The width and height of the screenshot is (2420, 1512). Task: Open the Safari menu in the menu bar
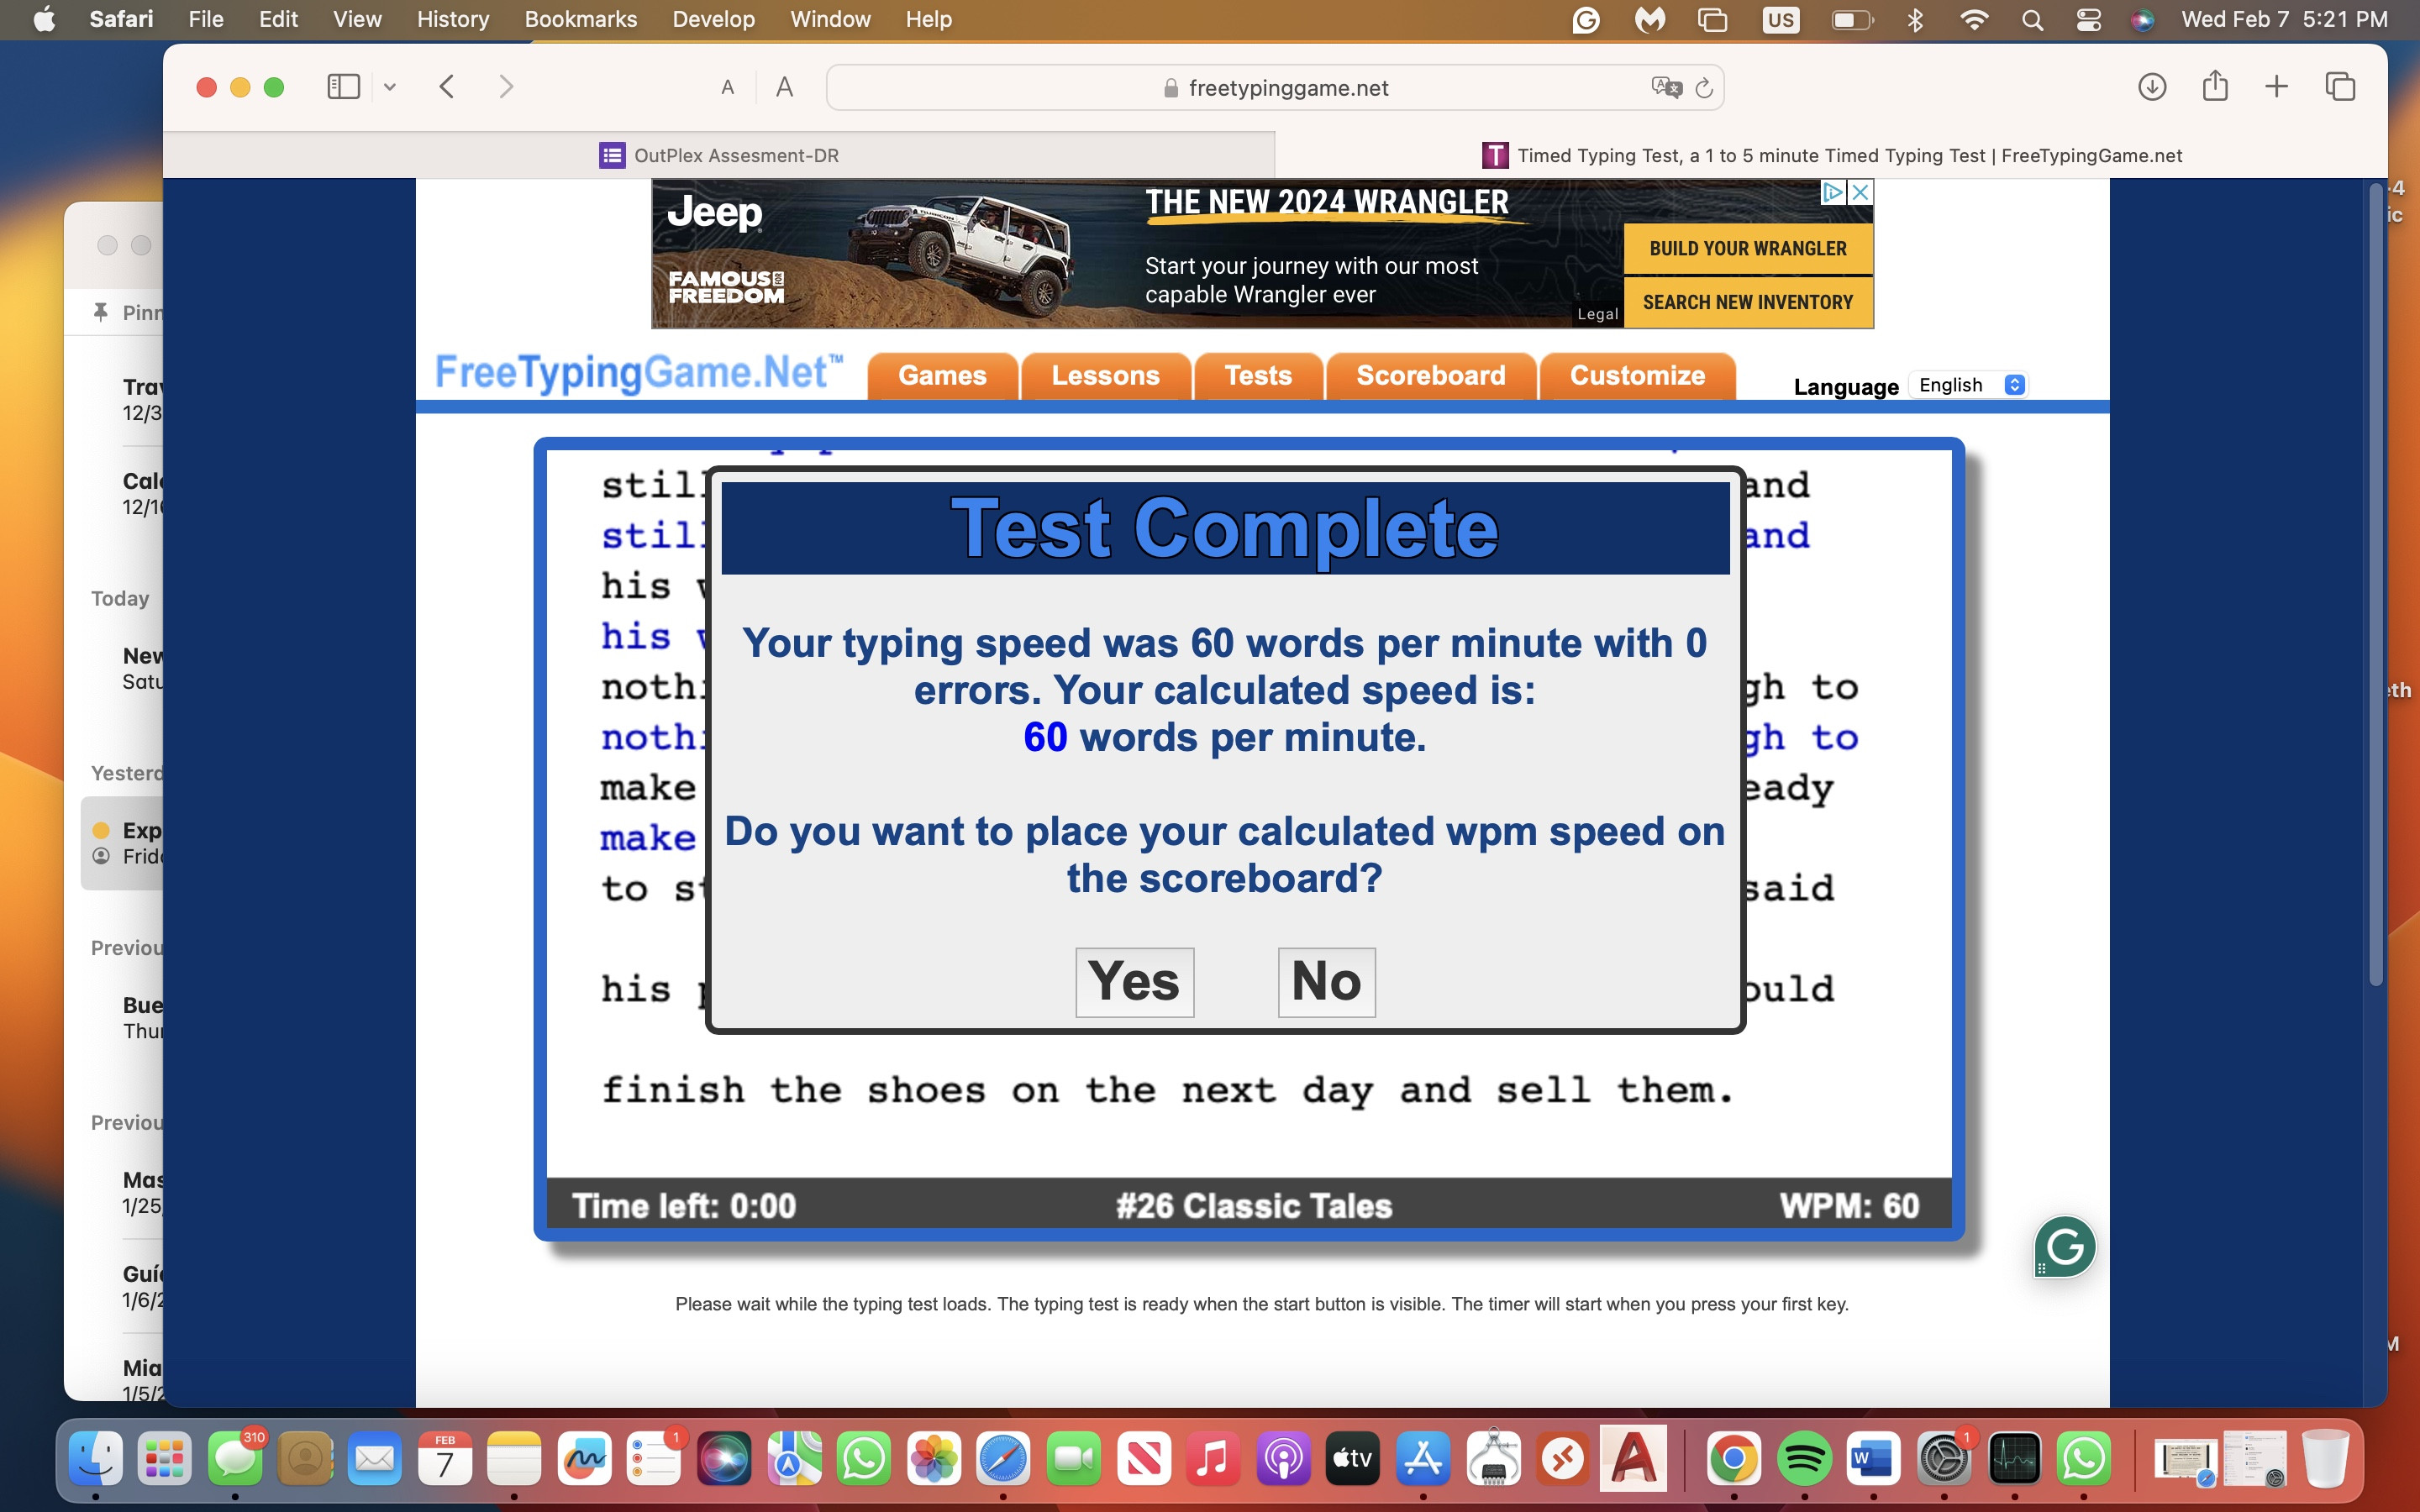tap(121, 19)
